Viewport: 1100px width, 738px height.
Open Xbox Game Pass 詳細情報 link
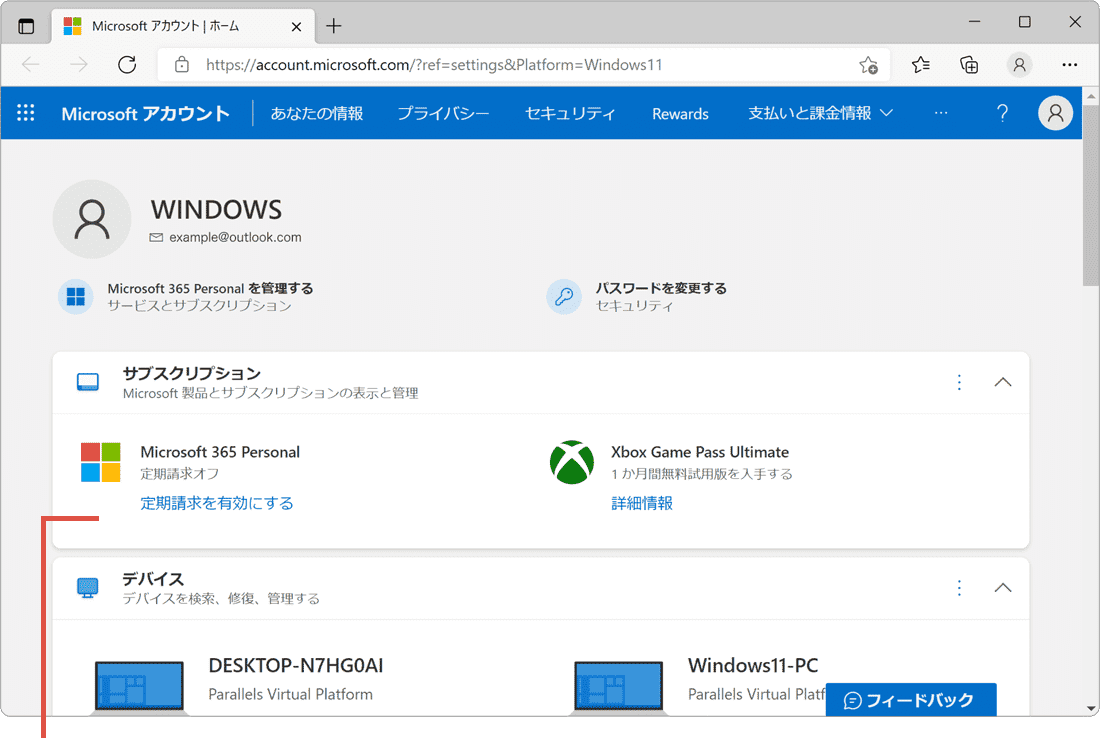[641, 503]
